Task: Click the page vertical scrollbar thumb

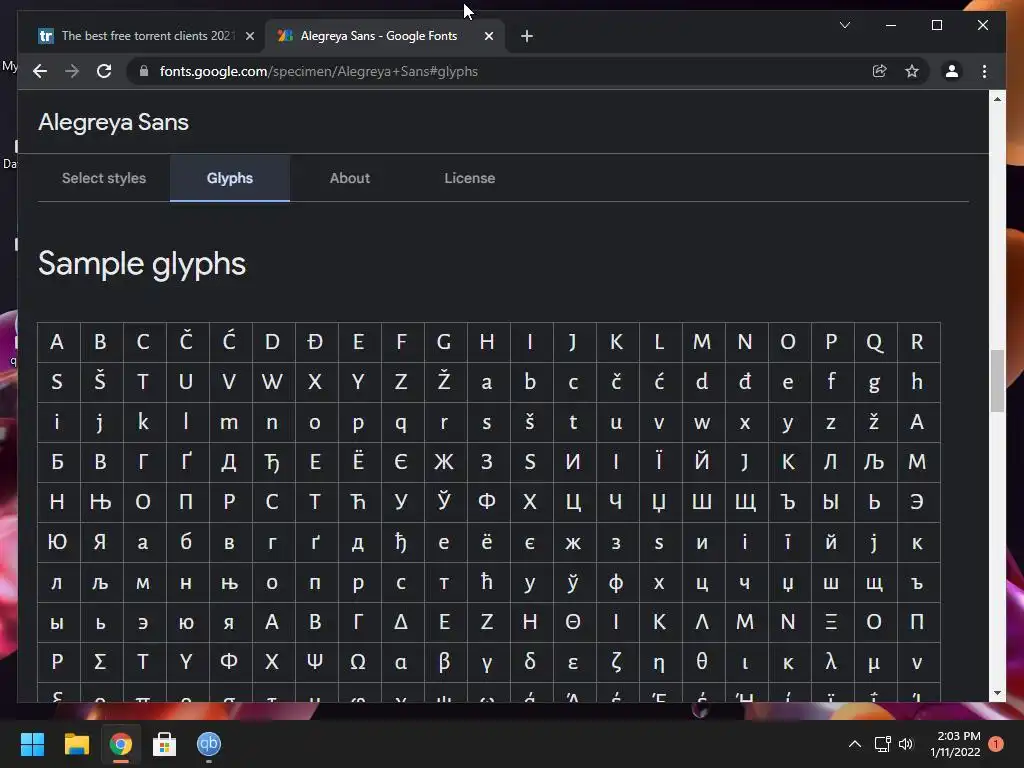Action: pyautogui.click(x=997, y=381)
